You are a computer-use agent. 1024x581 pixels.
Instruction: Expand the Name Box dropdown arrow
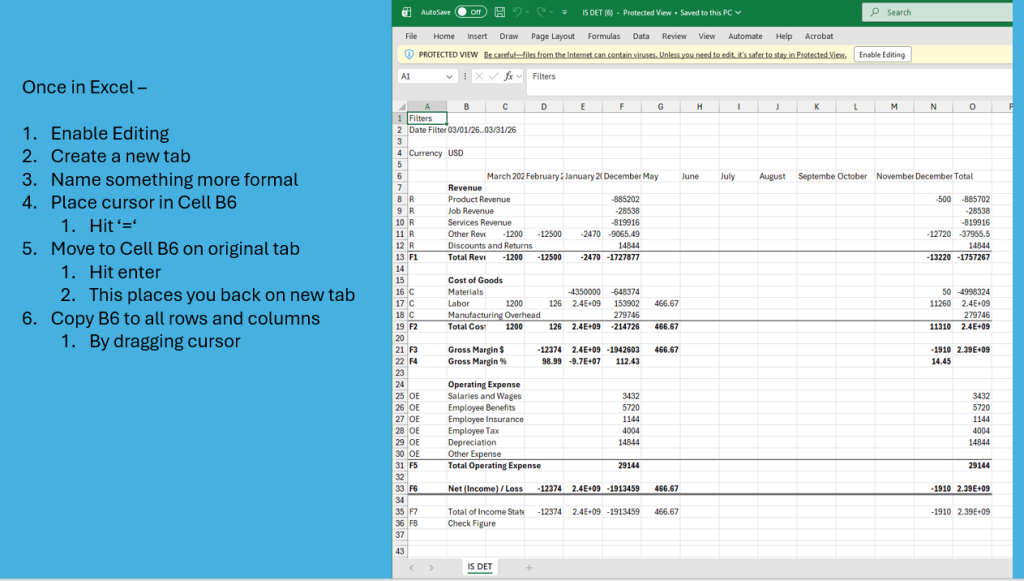pyautogui.click(x=451, y=76)
